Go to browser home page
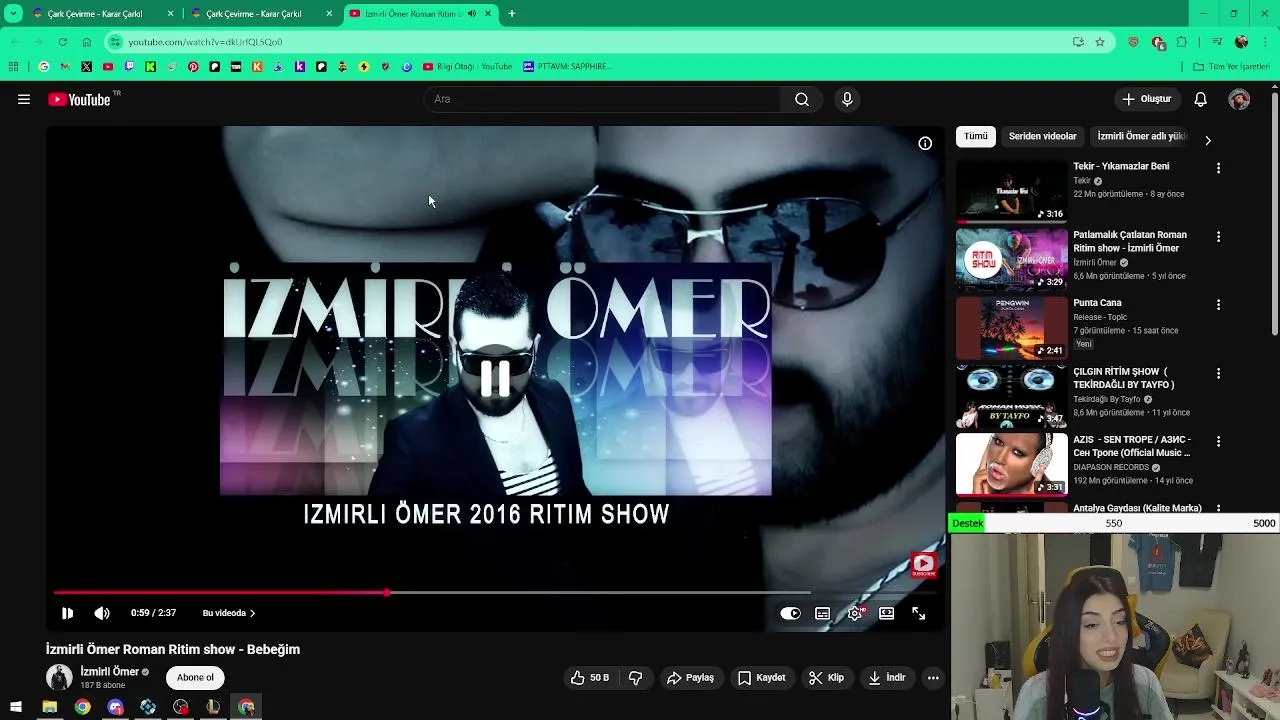The image size is (1280, 720). click(x=86, y=42)
